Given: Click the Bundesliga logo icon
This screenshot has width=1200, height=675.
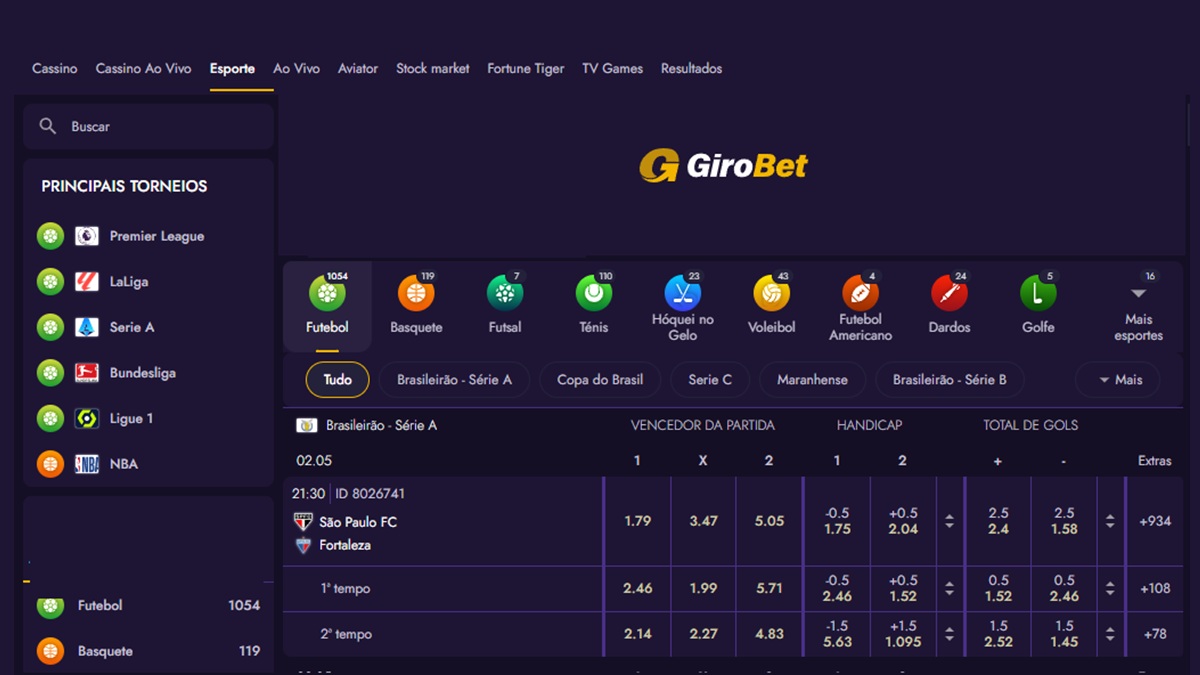Looking at the screenshot, I should point(87,373).
